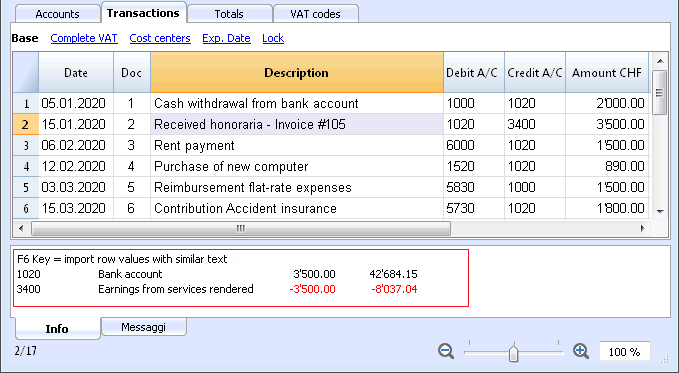This screenshot has width=679, height=373.
Task: Click debit account cell 6000
Action: click(x=474, y=146)
